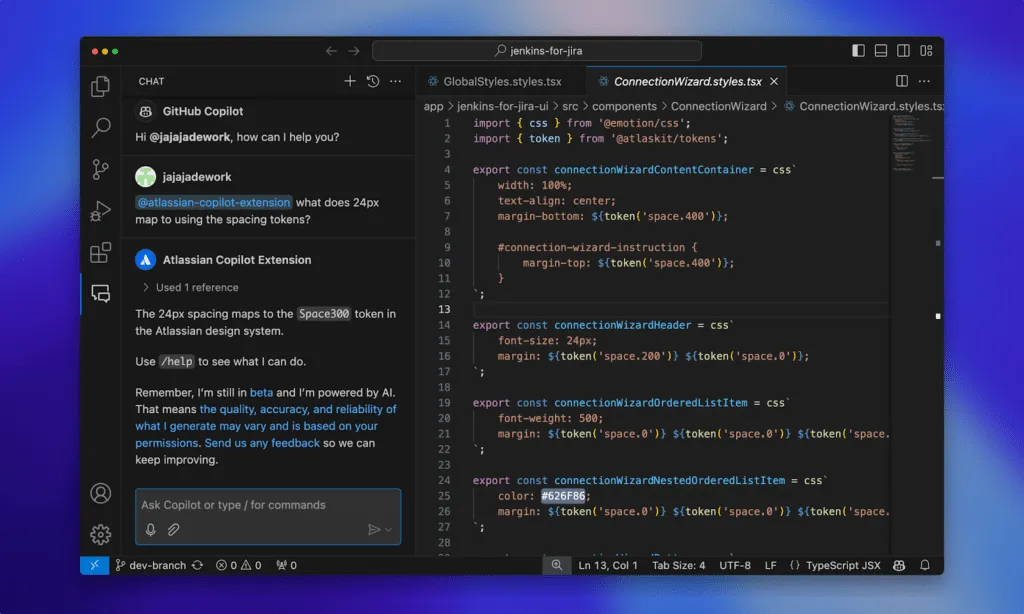Screen dimensions: 1024x614
Task: Open the Run and Debug view
Action: (x=100, y=212)
